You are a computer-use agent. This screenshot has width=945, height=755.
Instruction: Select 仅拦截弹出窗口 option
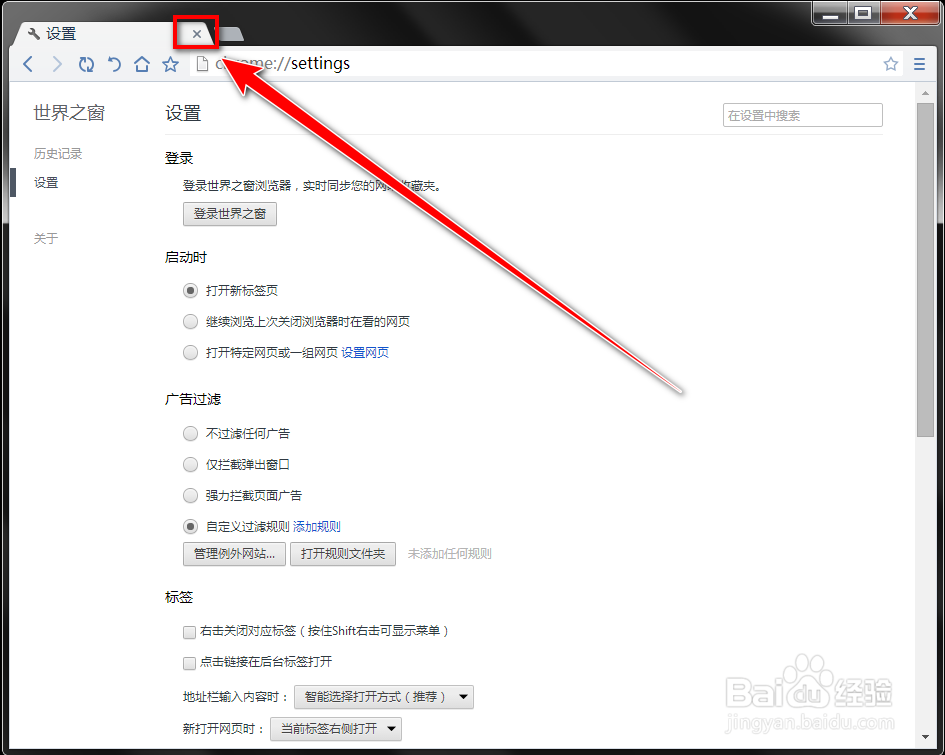(x=190, y=465)
